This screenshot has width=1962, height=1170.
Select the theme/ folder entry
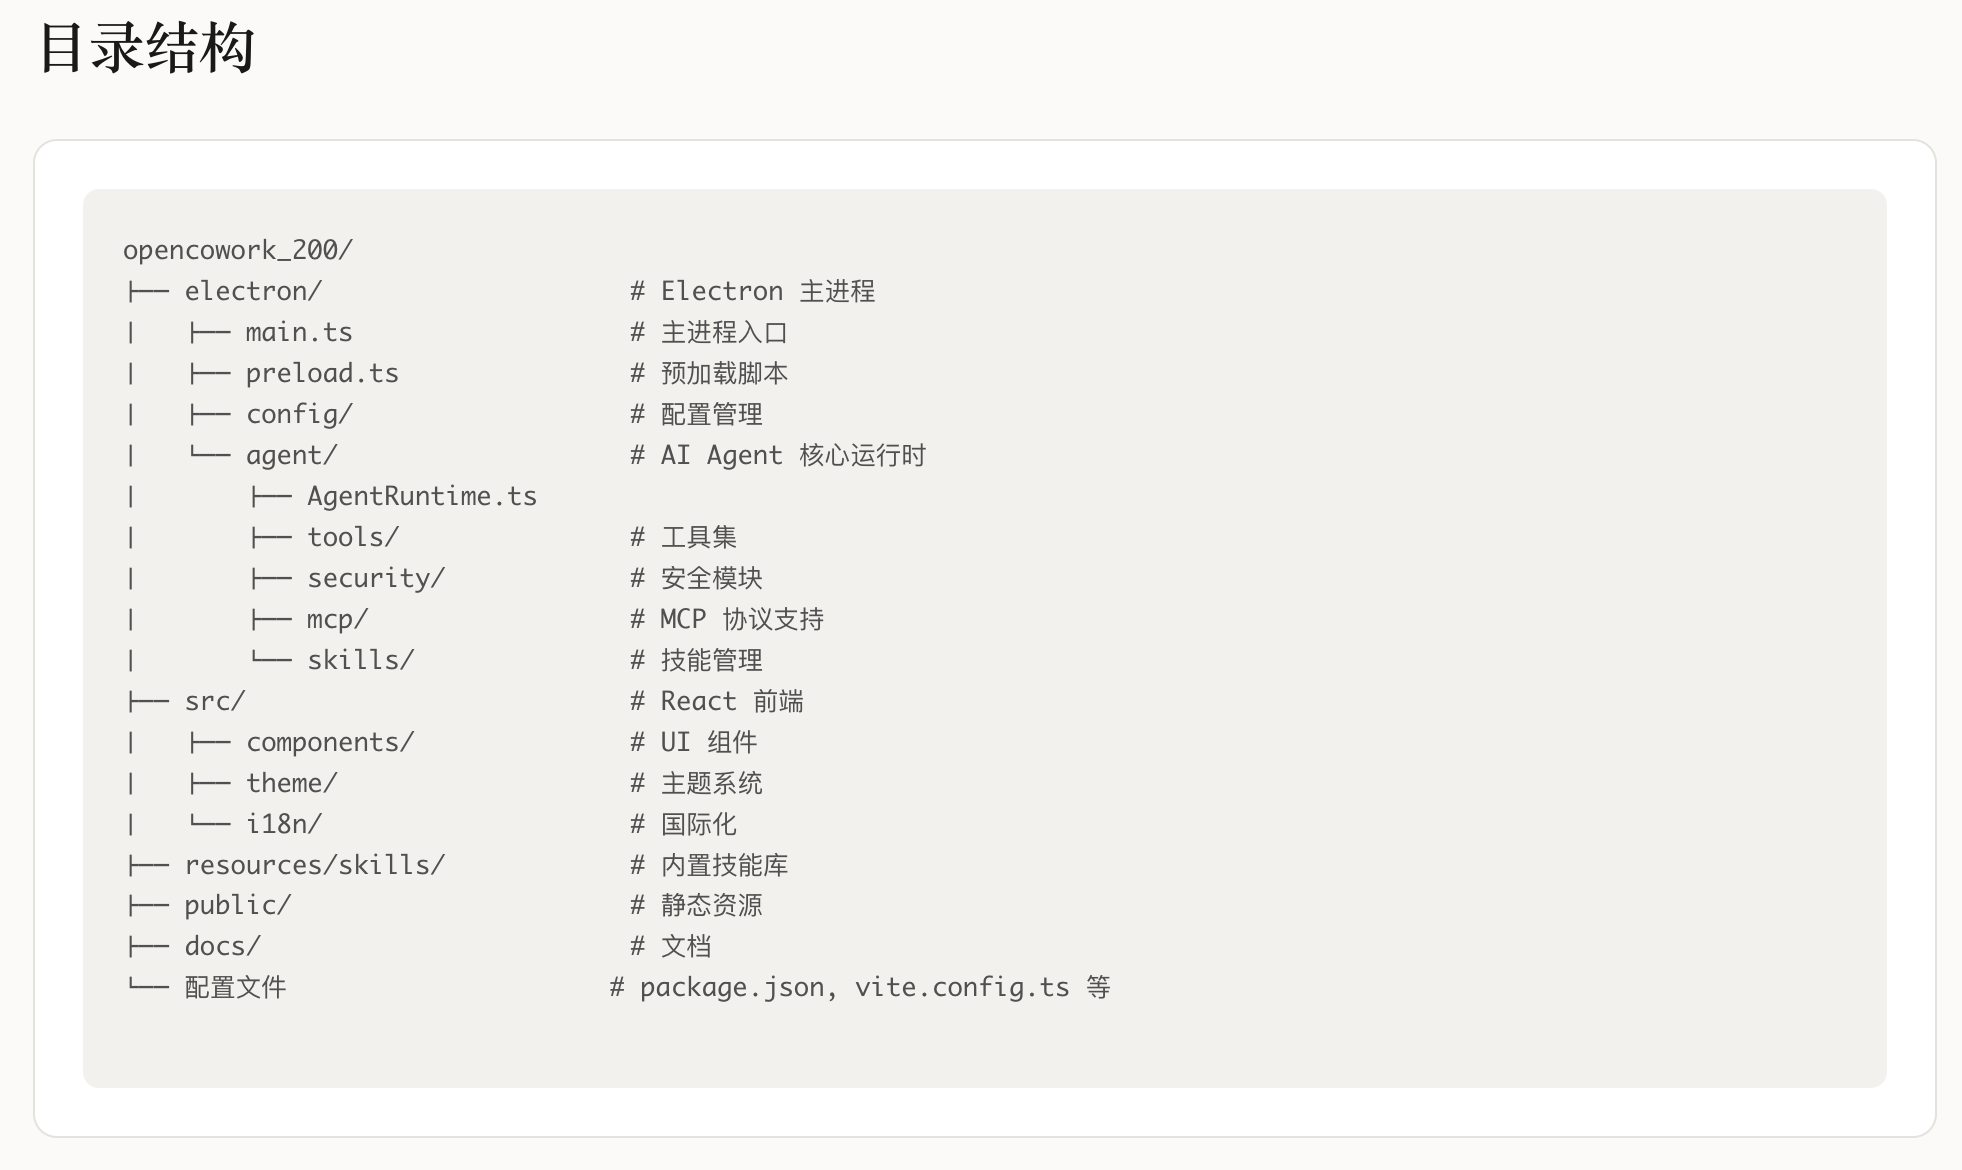[x=292, y=783]
